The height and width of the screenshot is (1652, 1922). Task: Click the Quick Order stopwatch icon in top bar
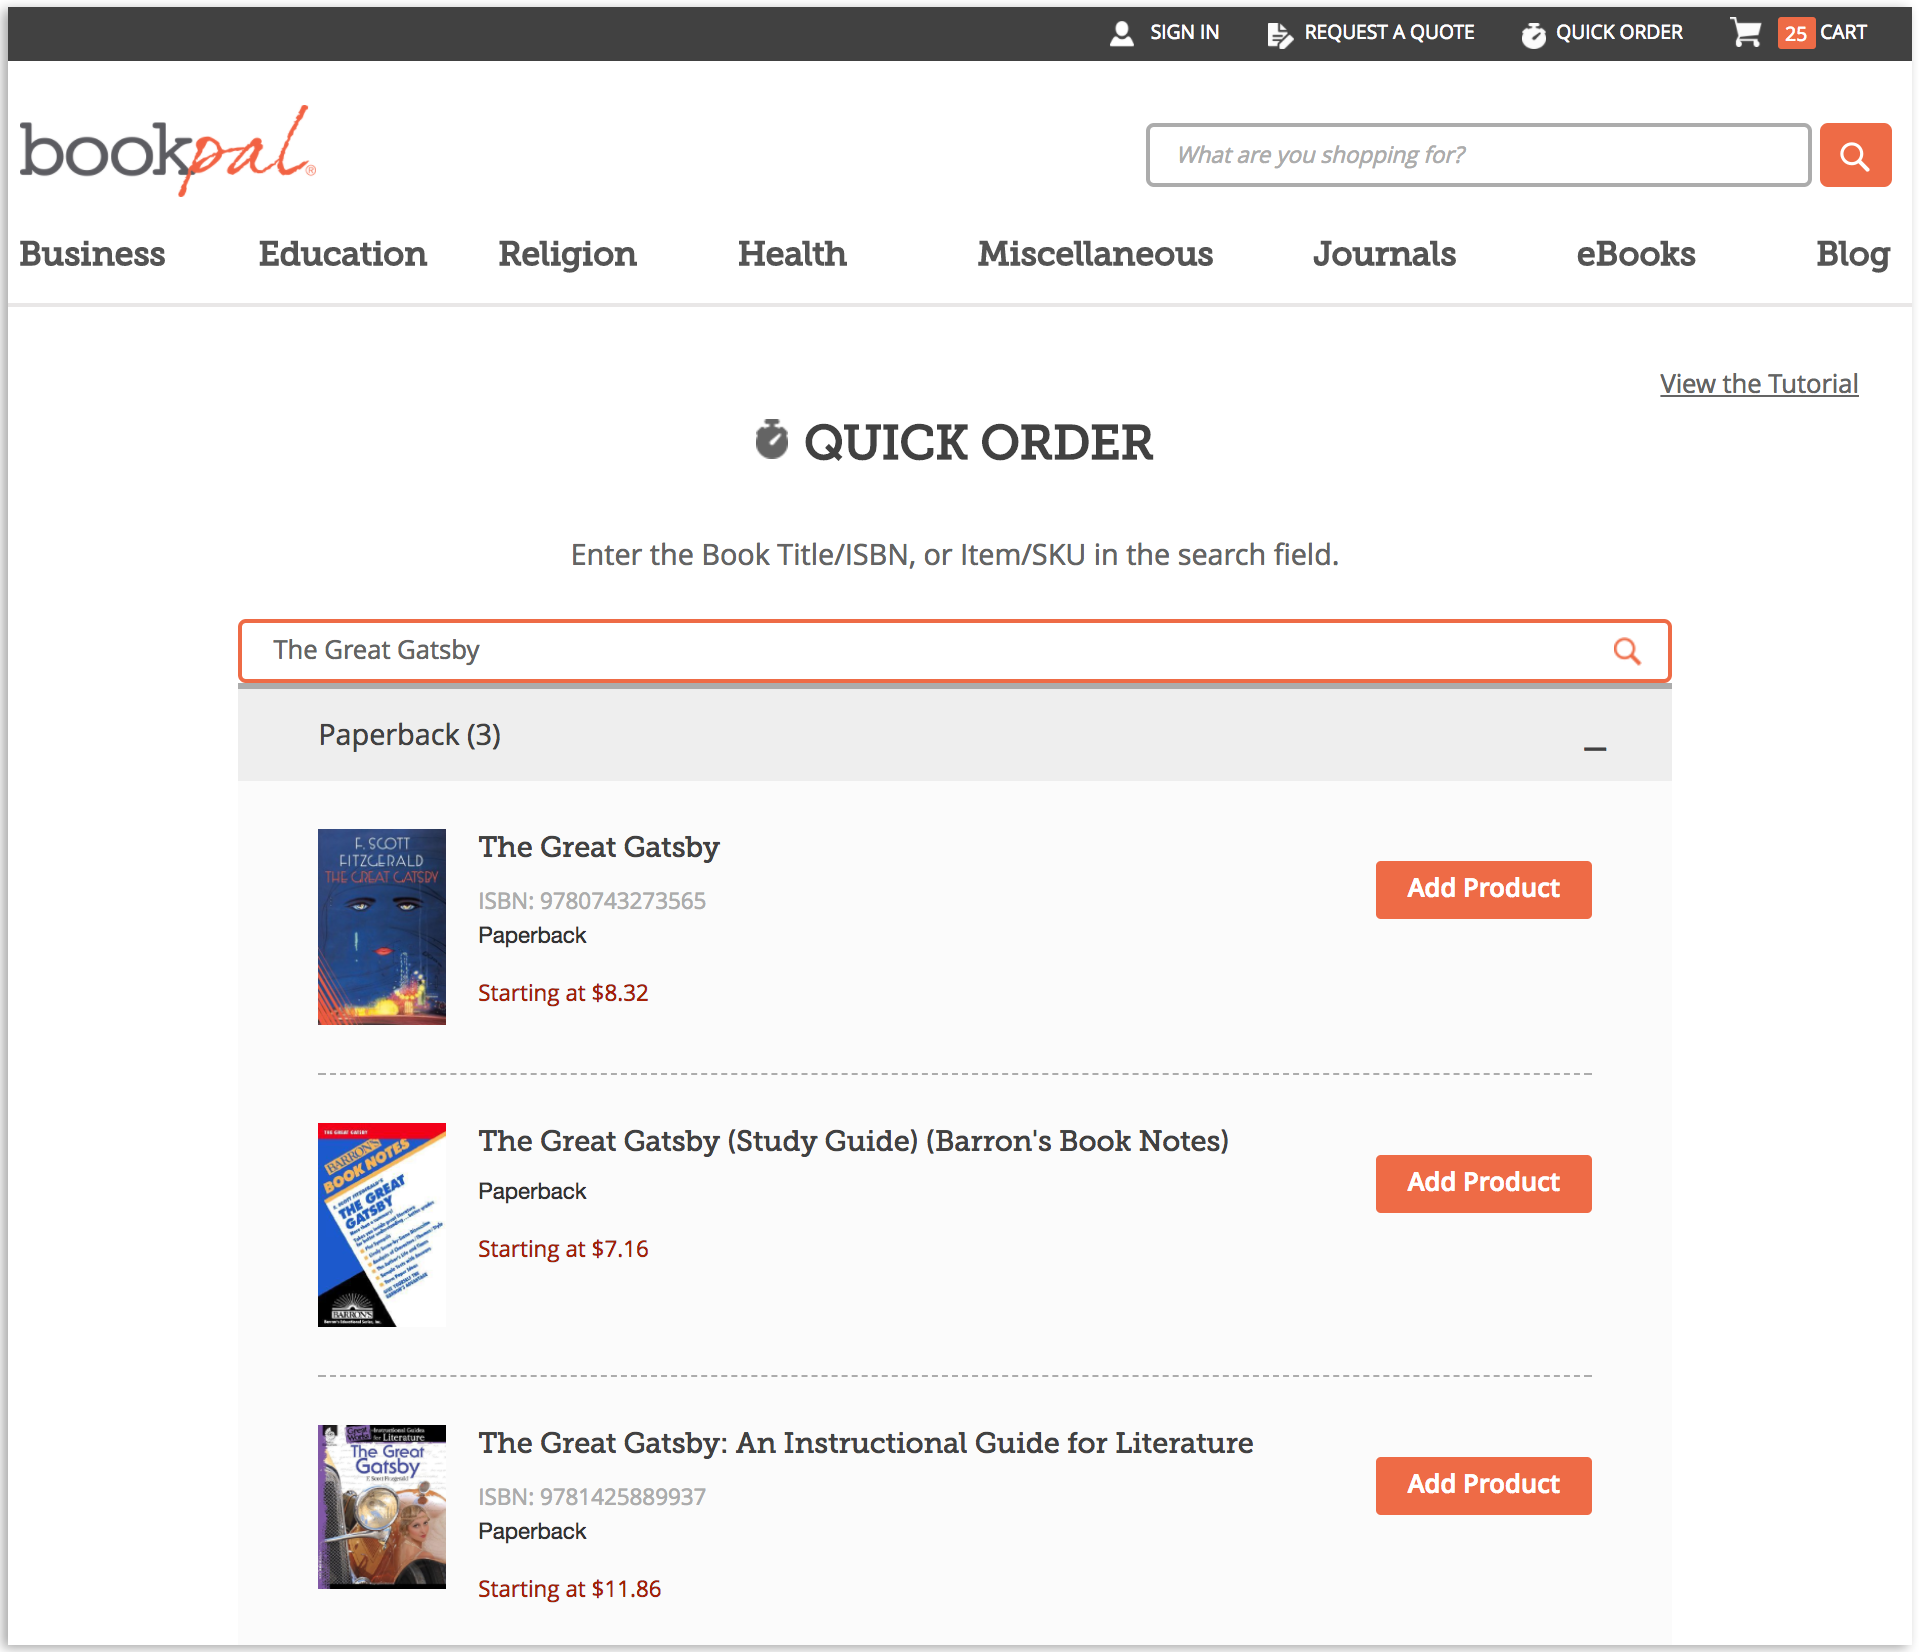[x=1532, y=34]
